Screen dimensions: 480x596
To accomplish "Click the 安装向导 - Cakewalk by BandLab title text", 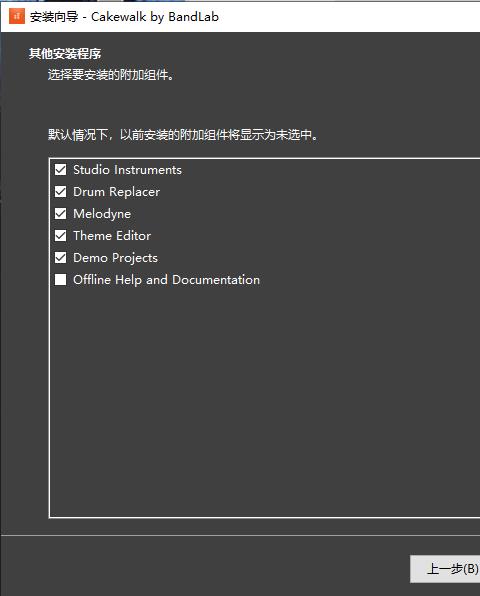I will (x=124, y=17).
